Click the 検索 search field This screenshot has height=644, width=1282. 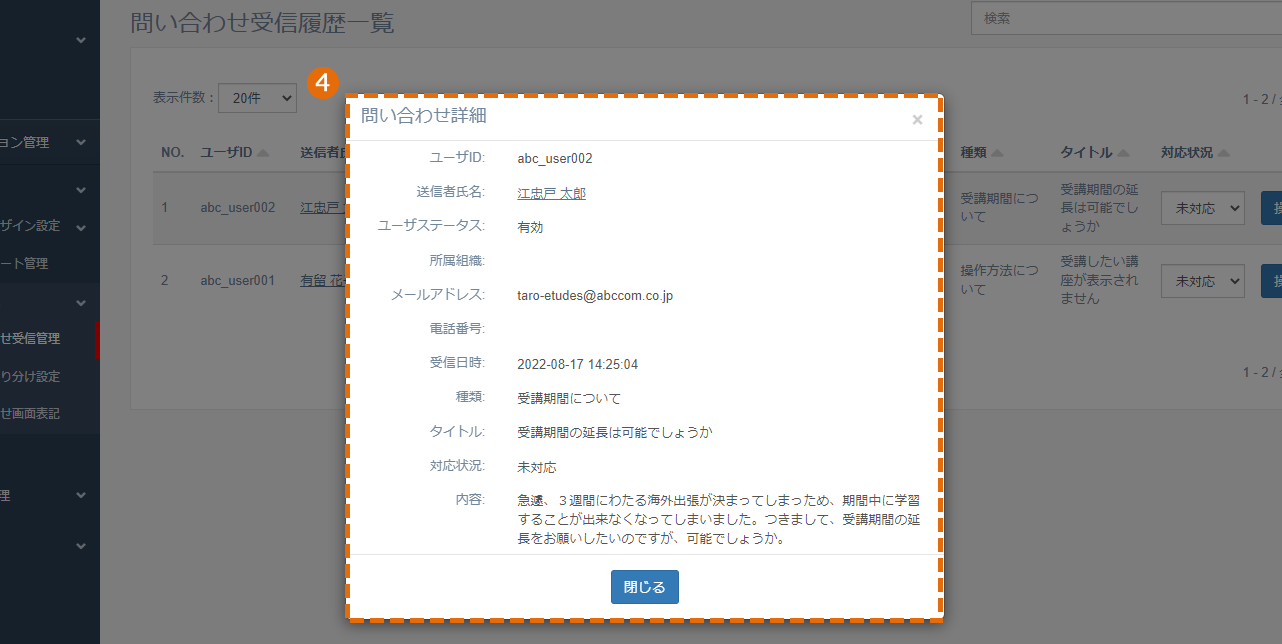1126,18
